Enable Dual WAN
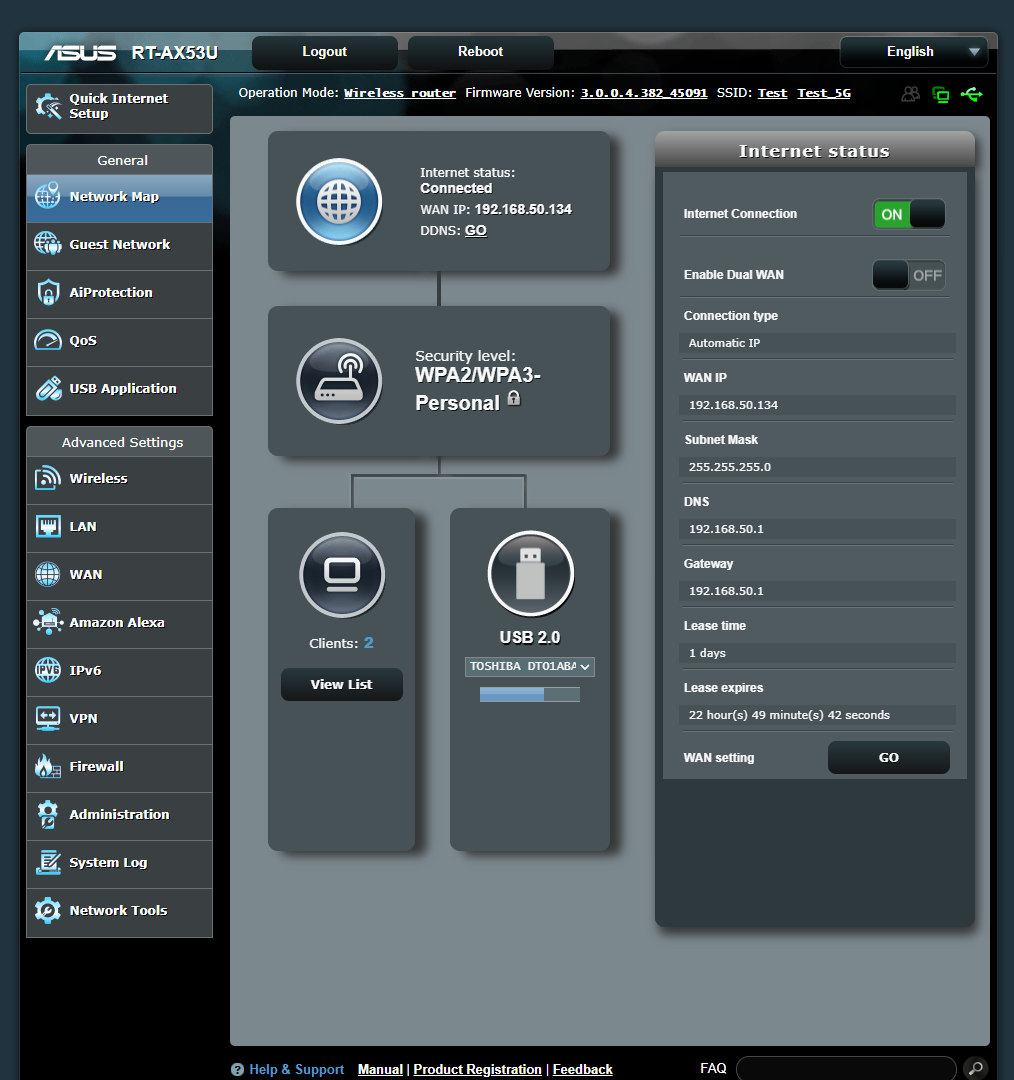The image size is (1014, 1080). 908,275
